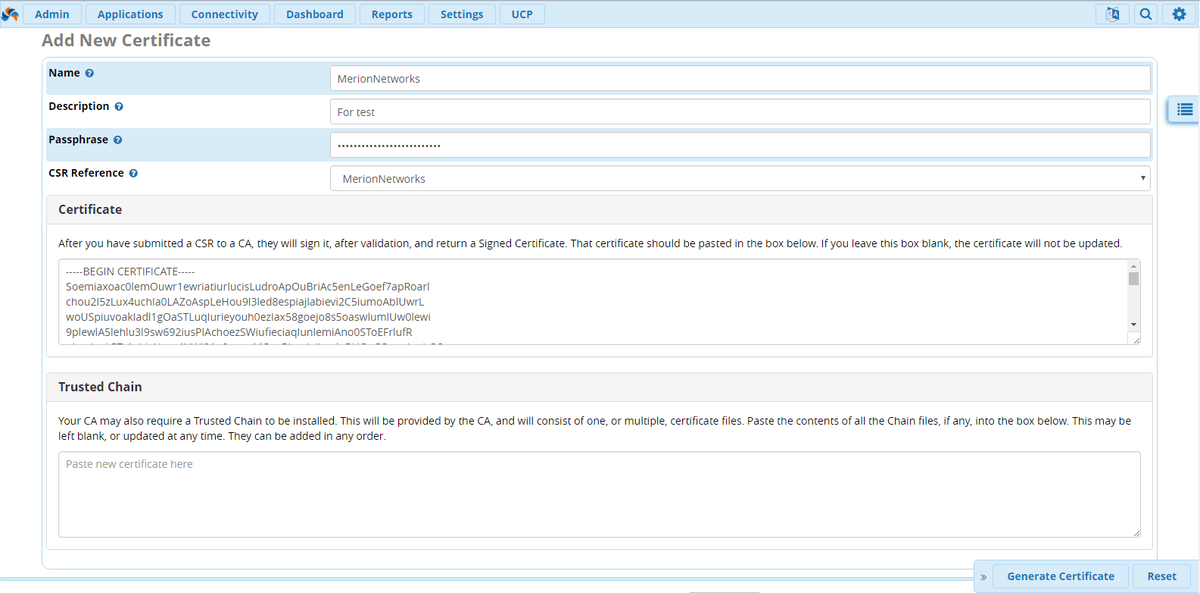Focus the Description input field
Image resolution: width=1200 pixels, height=593 pixels.
[x=740, y=112]
